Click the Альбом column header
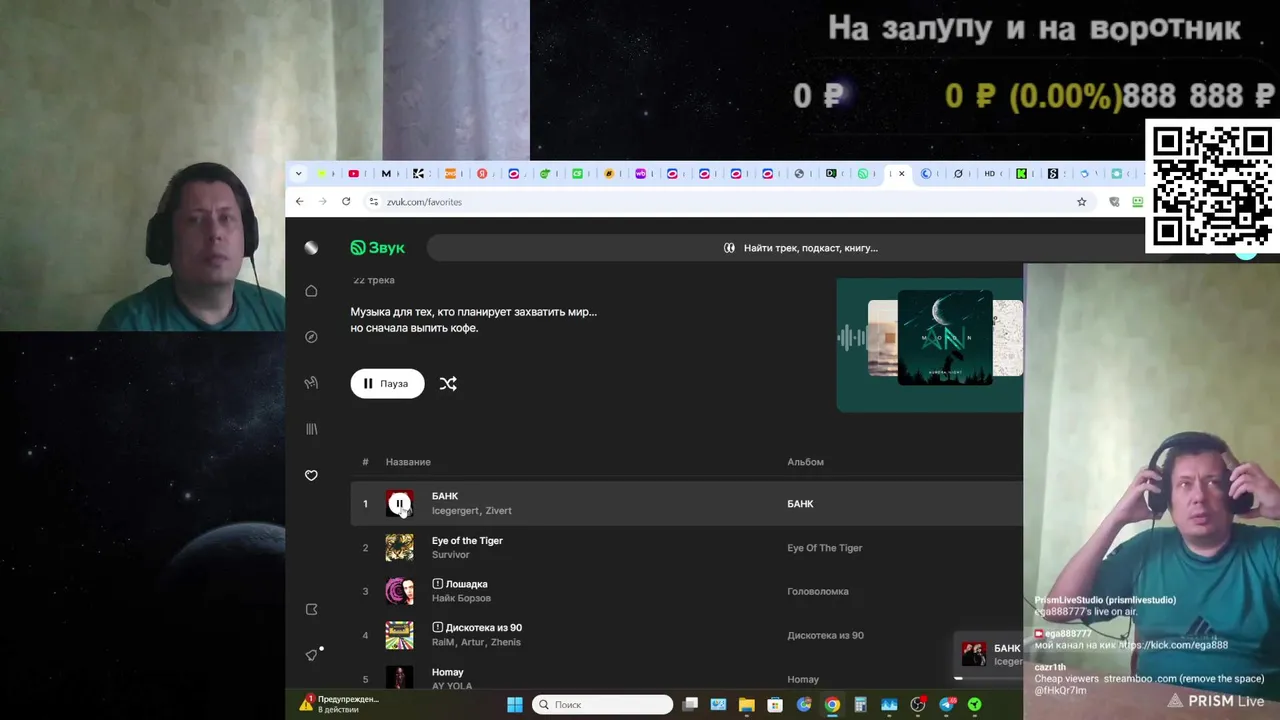The width and height of the screenshot is (1280, 720). (805, 462)
